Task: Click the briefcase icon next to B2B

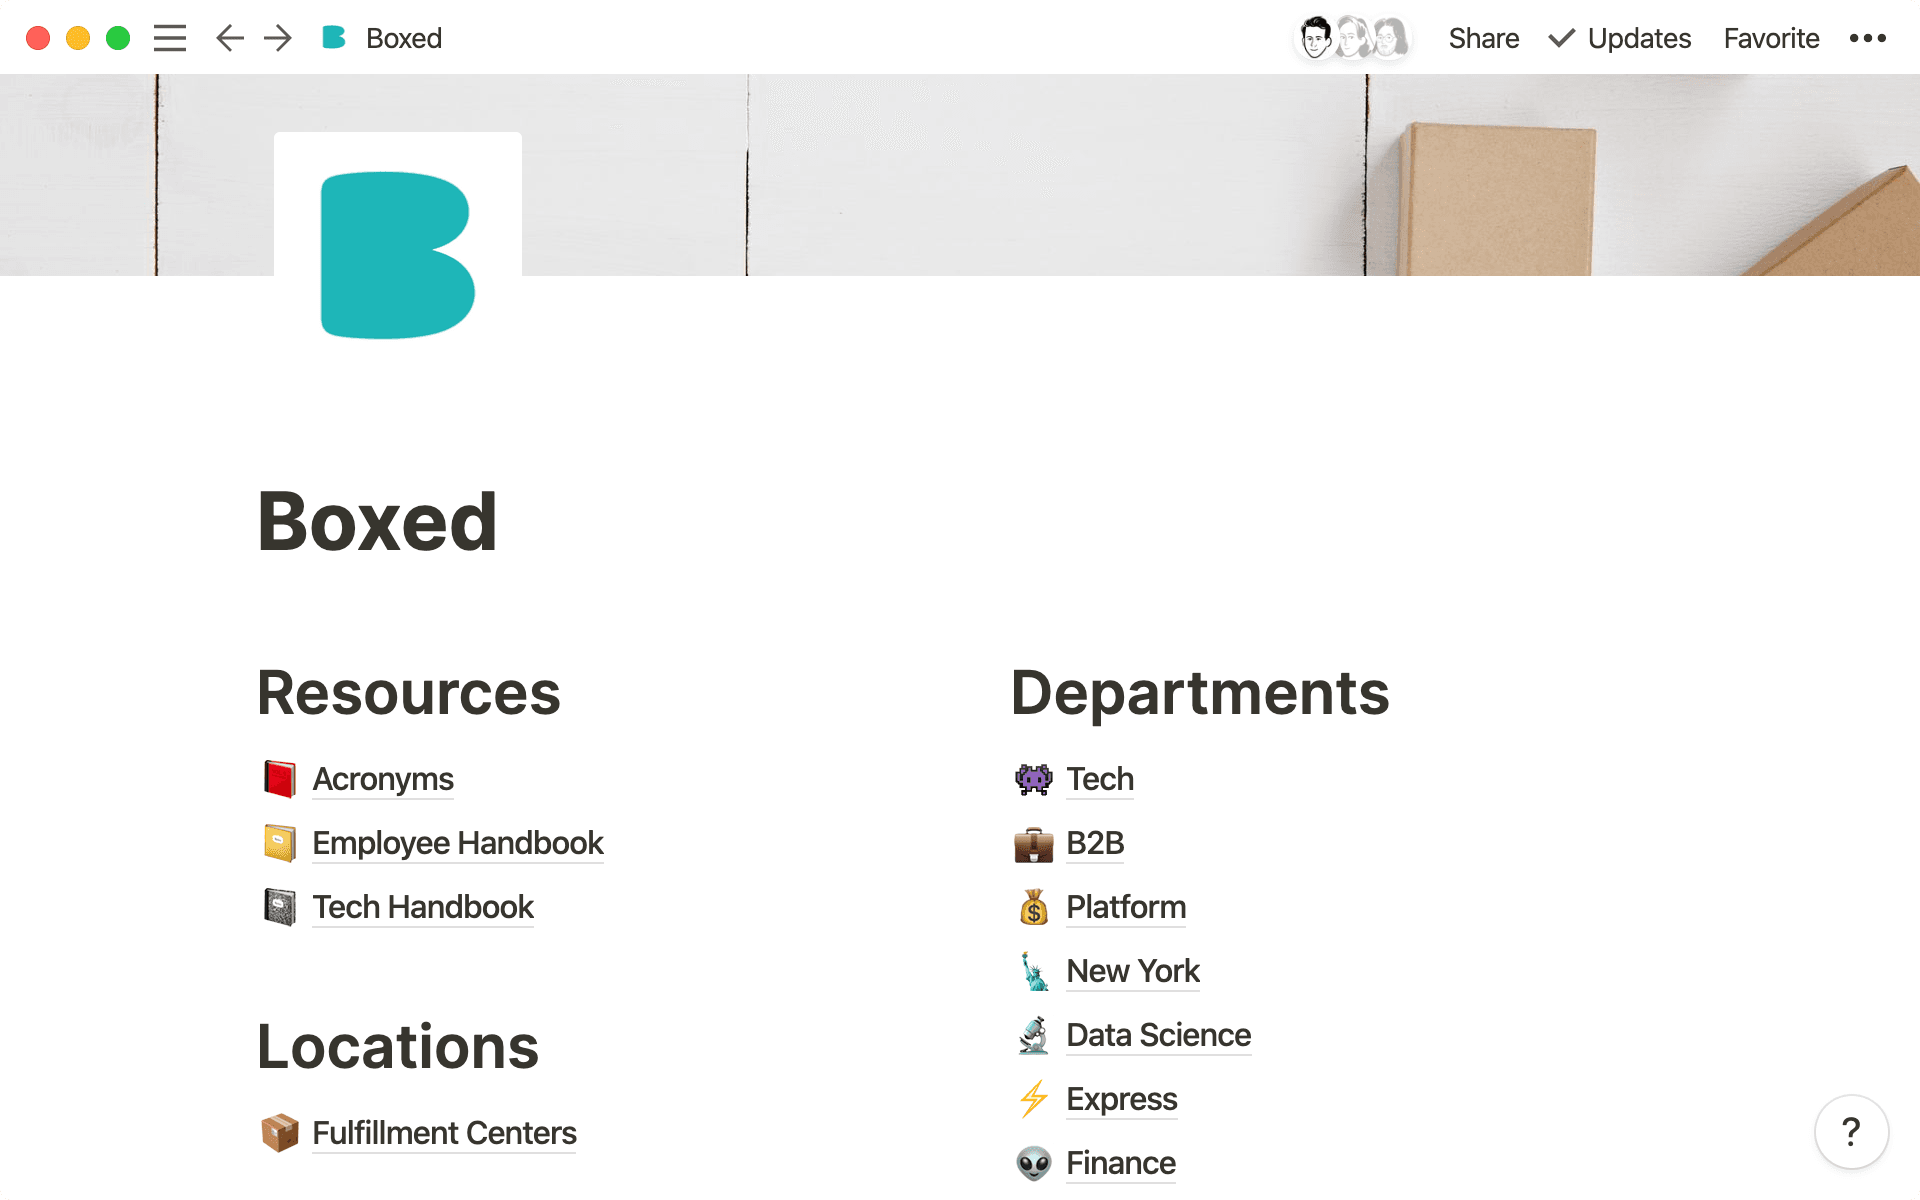Action: 1034,843
